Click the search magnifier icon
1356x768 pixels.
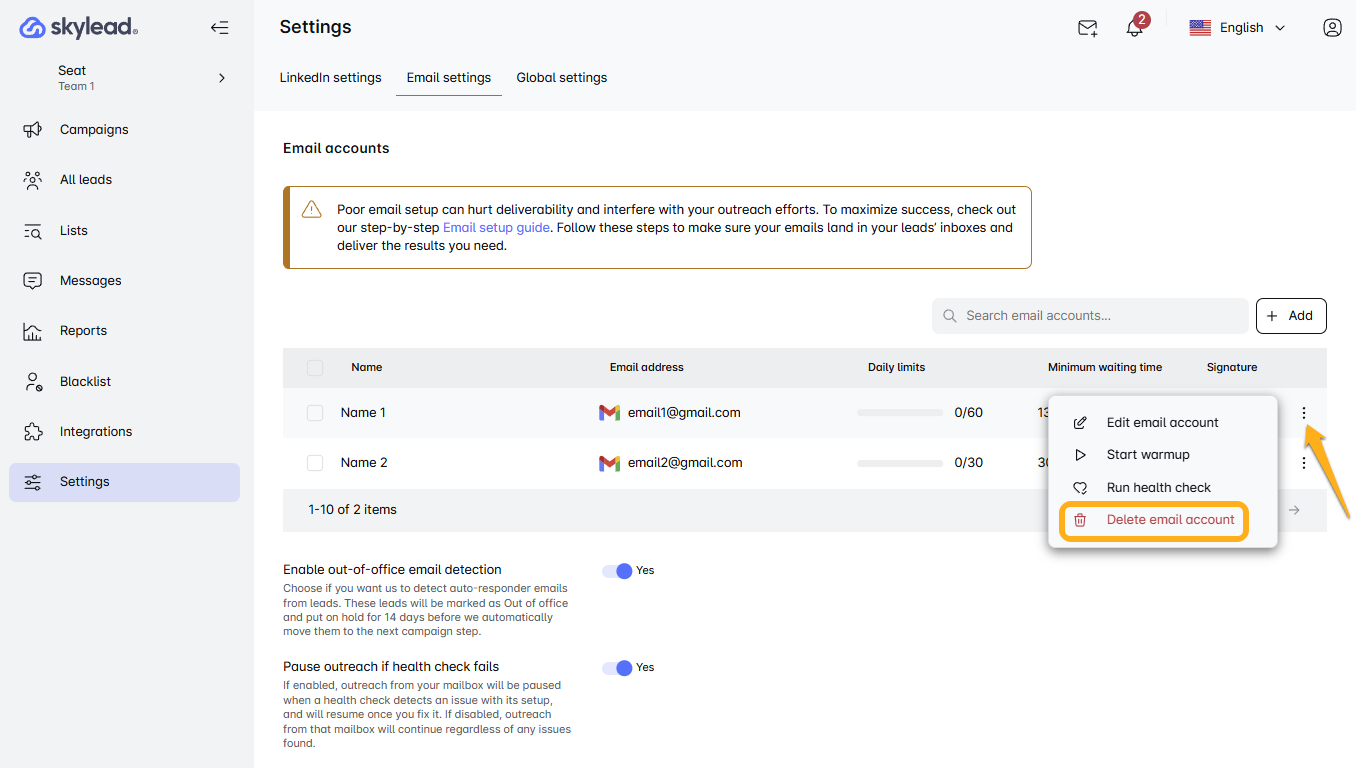coord(950,316)
